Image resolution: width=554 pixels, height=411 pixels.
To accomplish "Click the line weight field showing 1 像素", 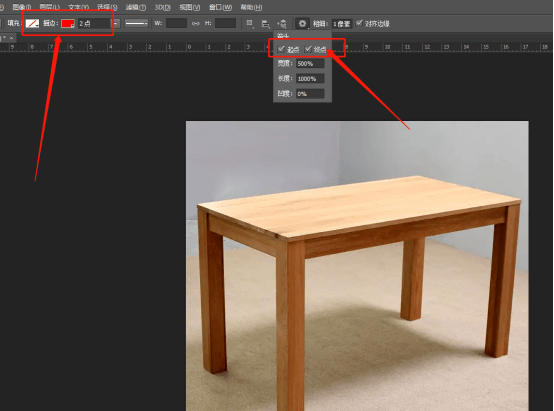I will (342, 24).
